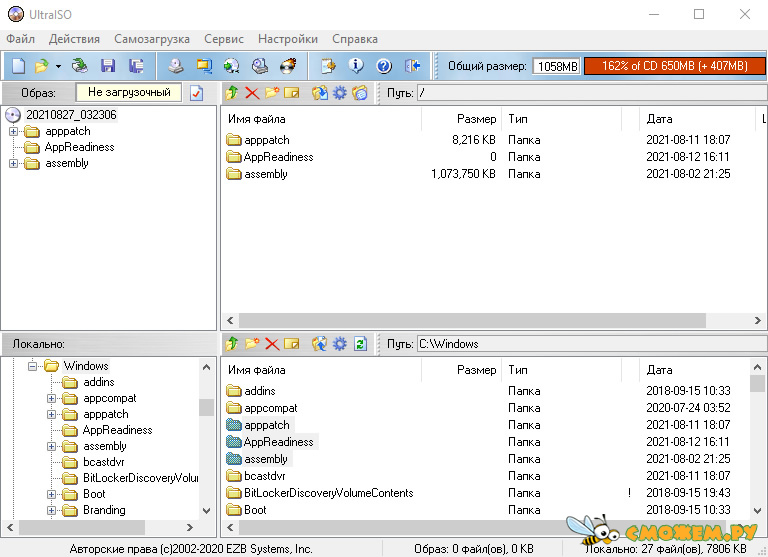Image resolution: width=768 pixels, height=557 pixels.
Task: Click the rename icon in local panel toolbar
Action: [291, 344]
